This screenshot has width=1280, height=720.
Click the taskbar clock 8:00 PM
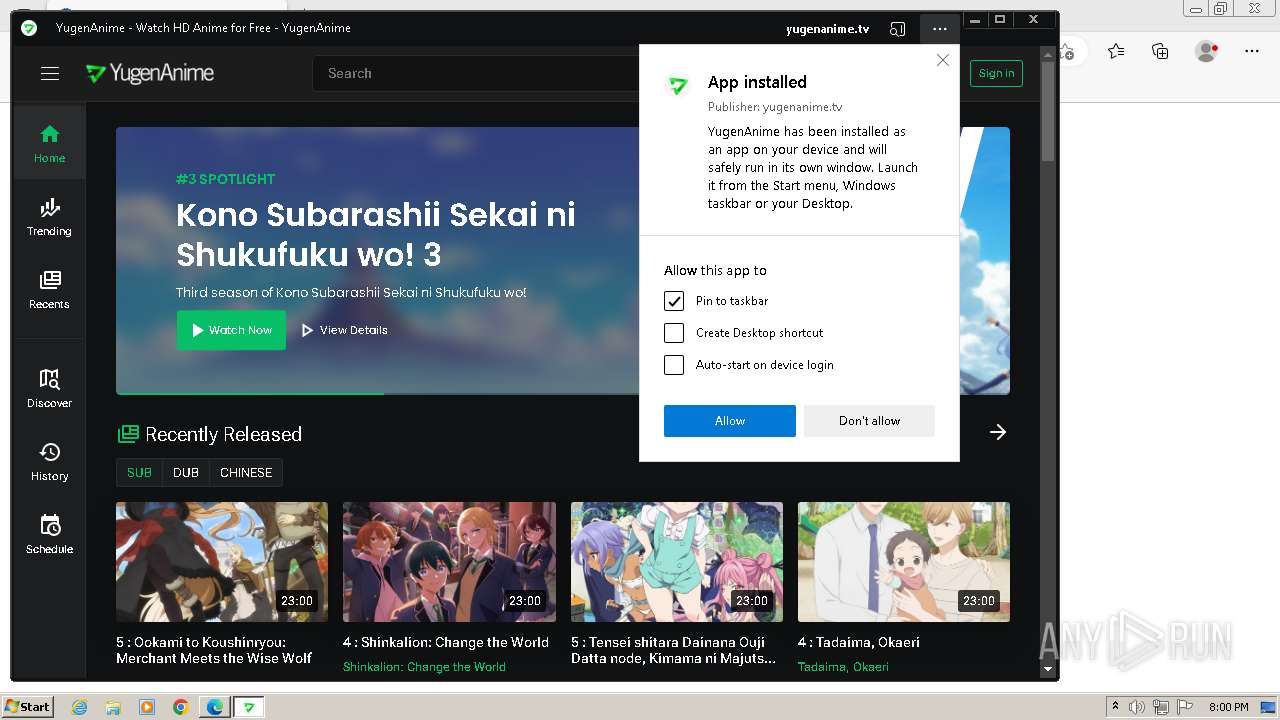[x=1229, y=707]
